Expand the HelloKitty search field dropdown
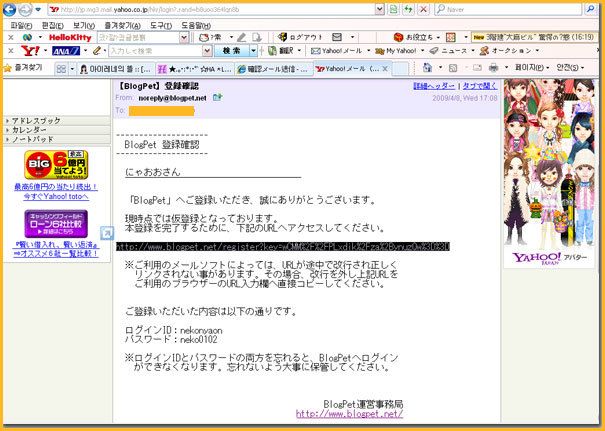The height and width of the screenshot is (431, 605). tap(184, 37)
